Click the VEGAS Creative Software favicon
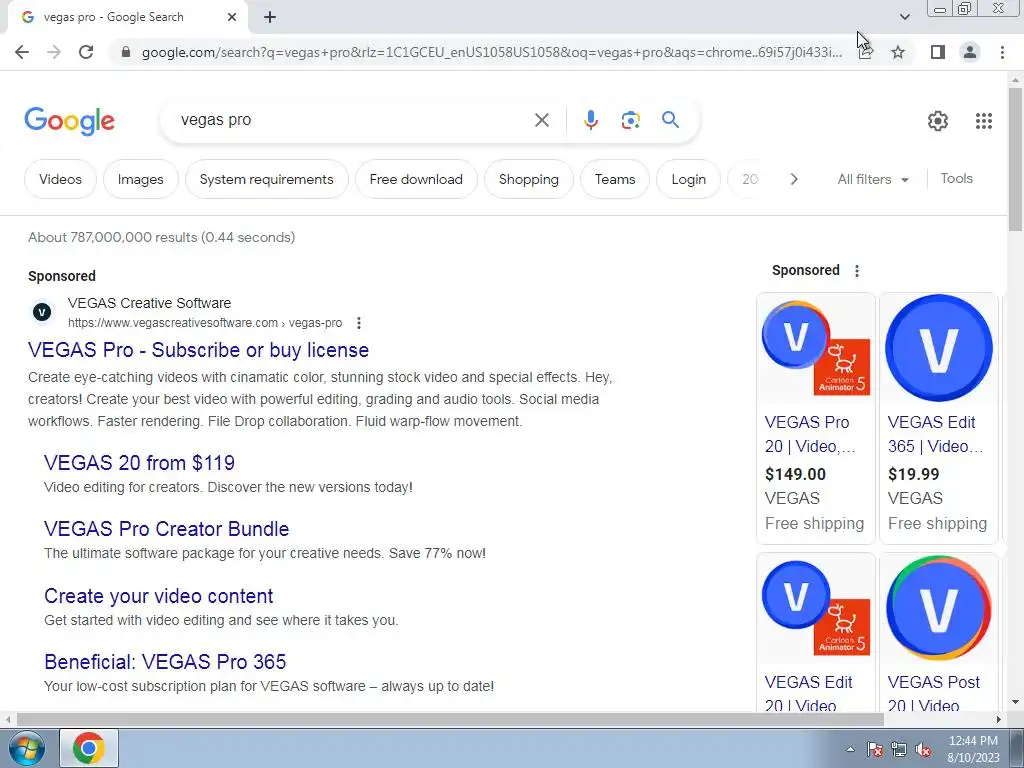This screenshot has width=1024, height=768. click(42, 312)
